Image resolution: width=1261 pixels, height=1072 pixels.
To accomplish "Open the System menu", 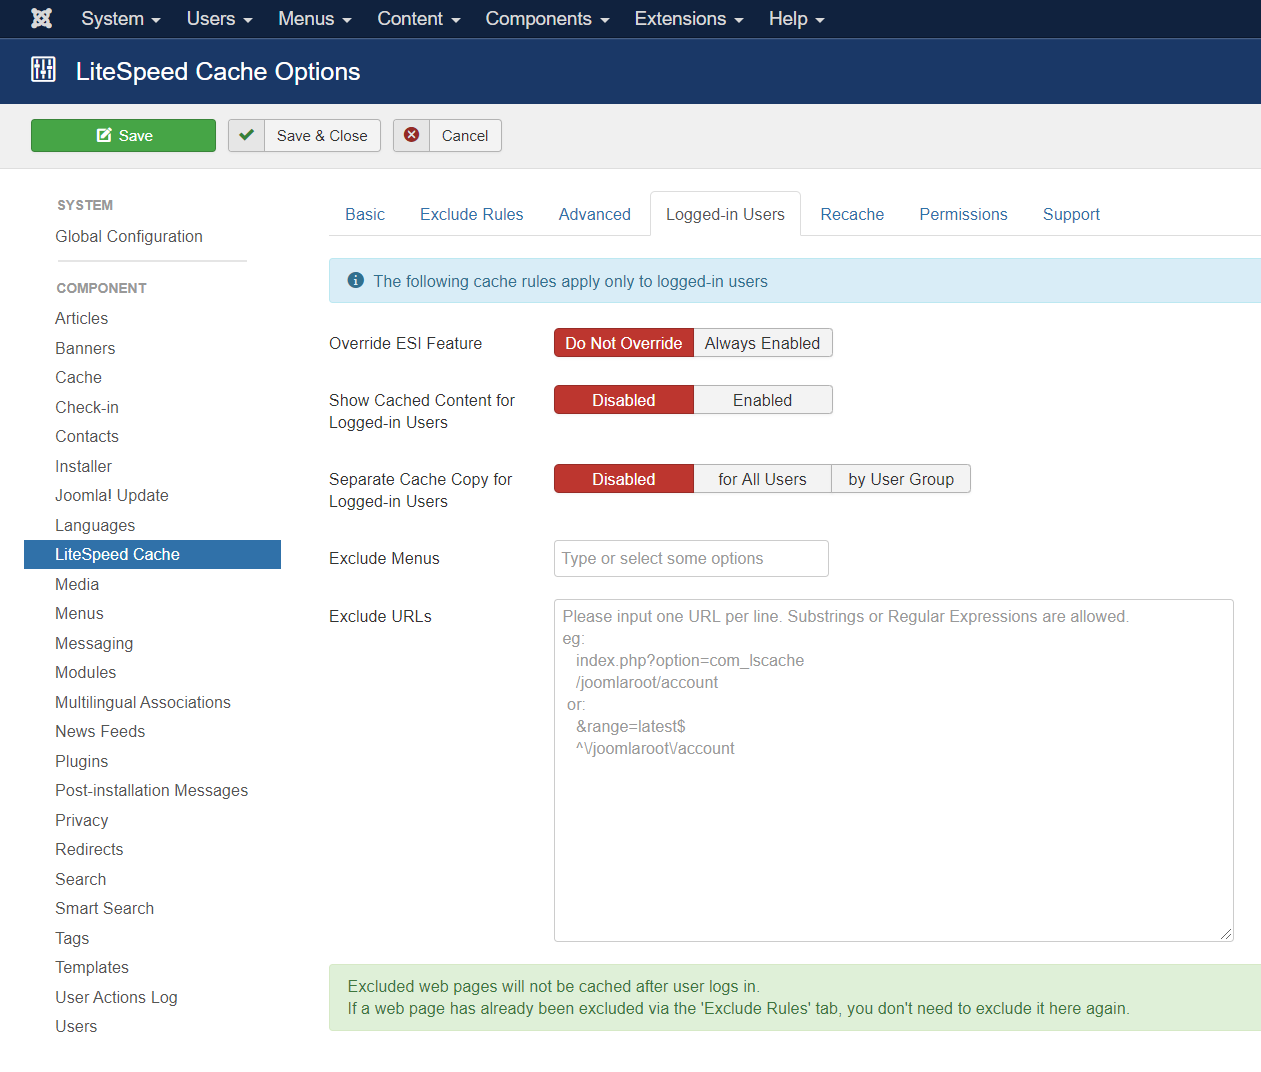I will [120, 19].
